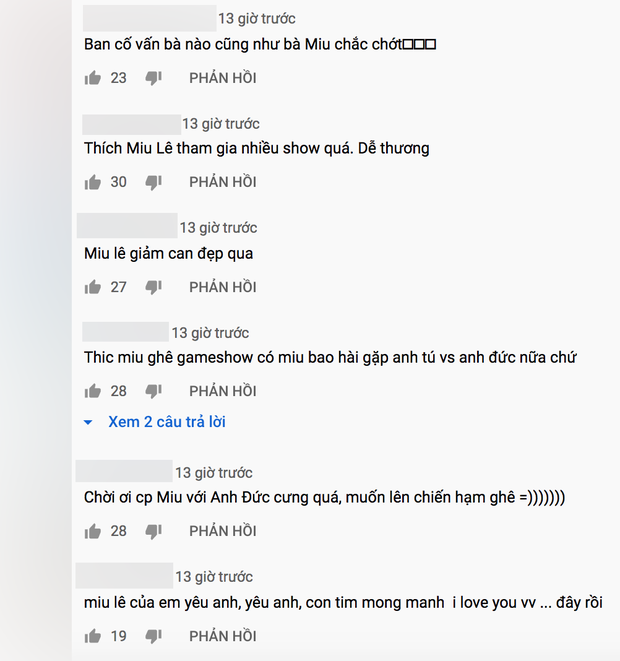Screen dimensions: 620x661
Task: Open '13 giờ trước' timestamp of last comment
Action: [214, 577]
